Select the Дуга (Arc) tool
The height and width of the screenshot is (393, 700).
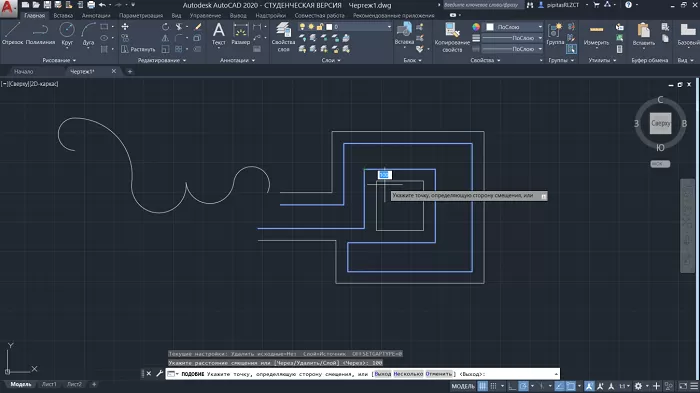click(x=88, y=34)
